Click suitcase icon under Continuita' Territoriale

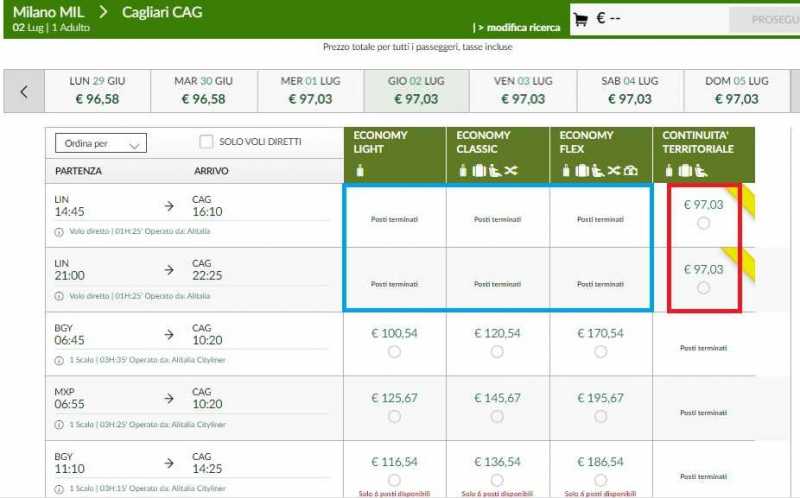pyautogui.click(x=685, y=170)
